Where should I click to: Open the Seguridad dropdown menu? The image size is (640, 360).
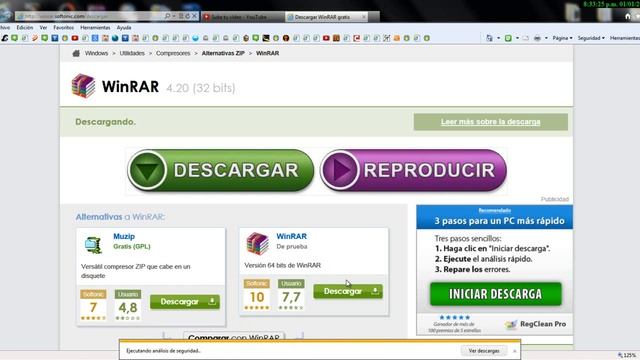click(591, 38)
